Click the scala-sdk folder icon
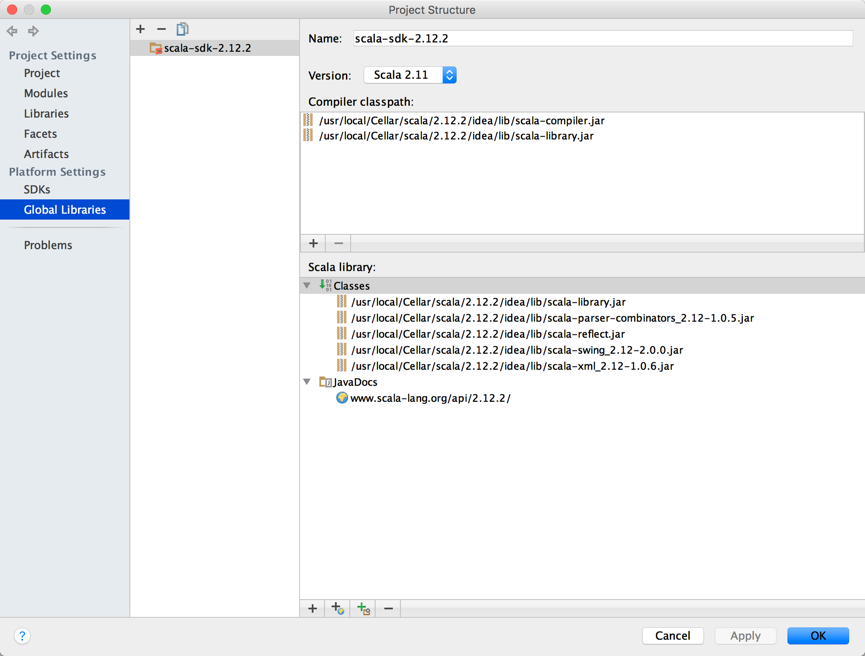This screenshot has width=865, height=656. (156, 49)
